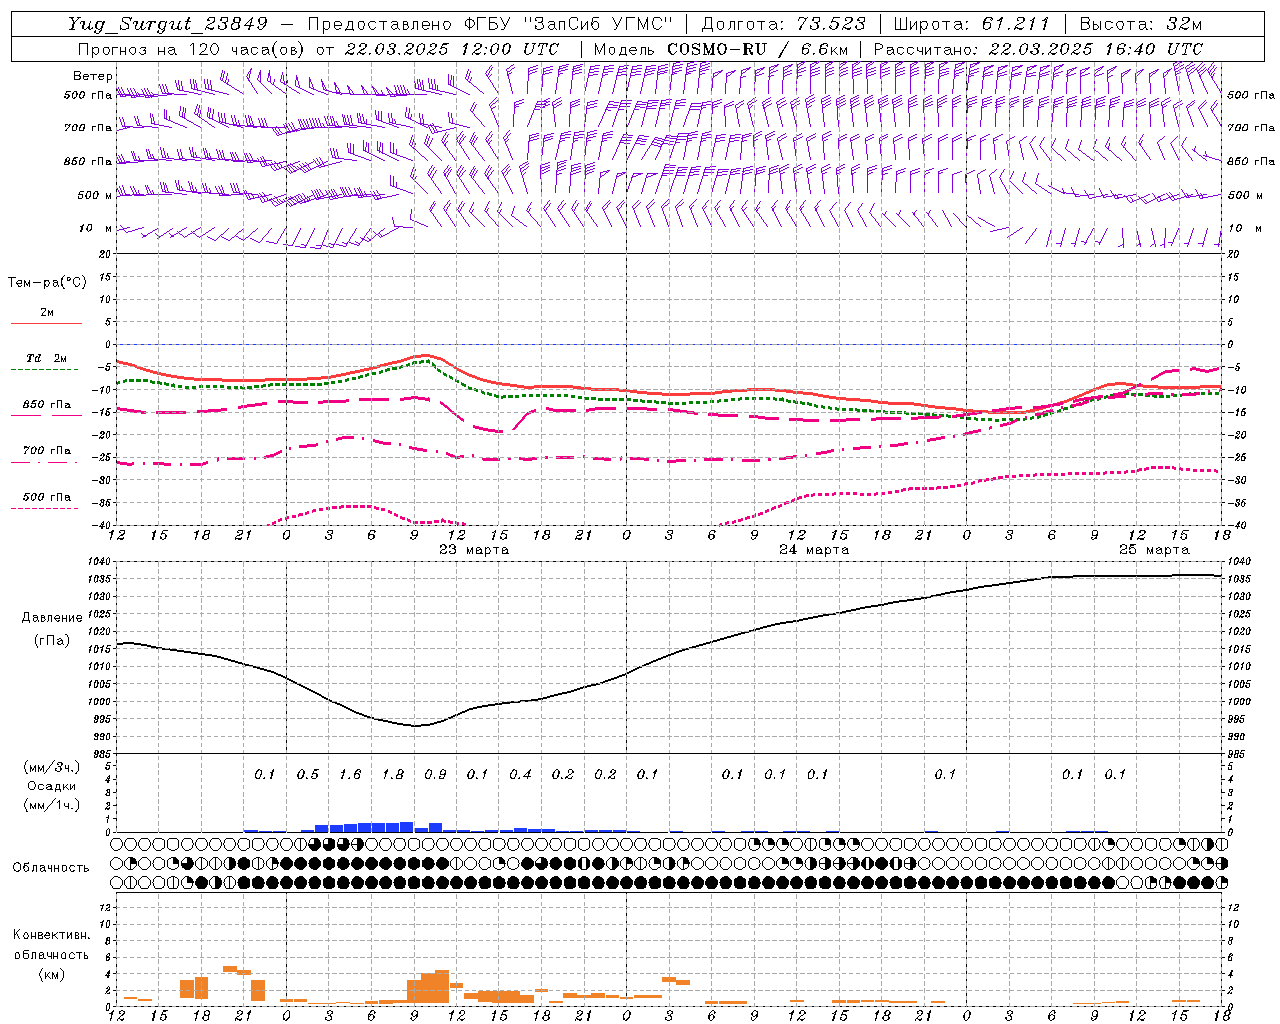
Task: Click the 'Ветер' wind panel label
Action: [92, 76]
